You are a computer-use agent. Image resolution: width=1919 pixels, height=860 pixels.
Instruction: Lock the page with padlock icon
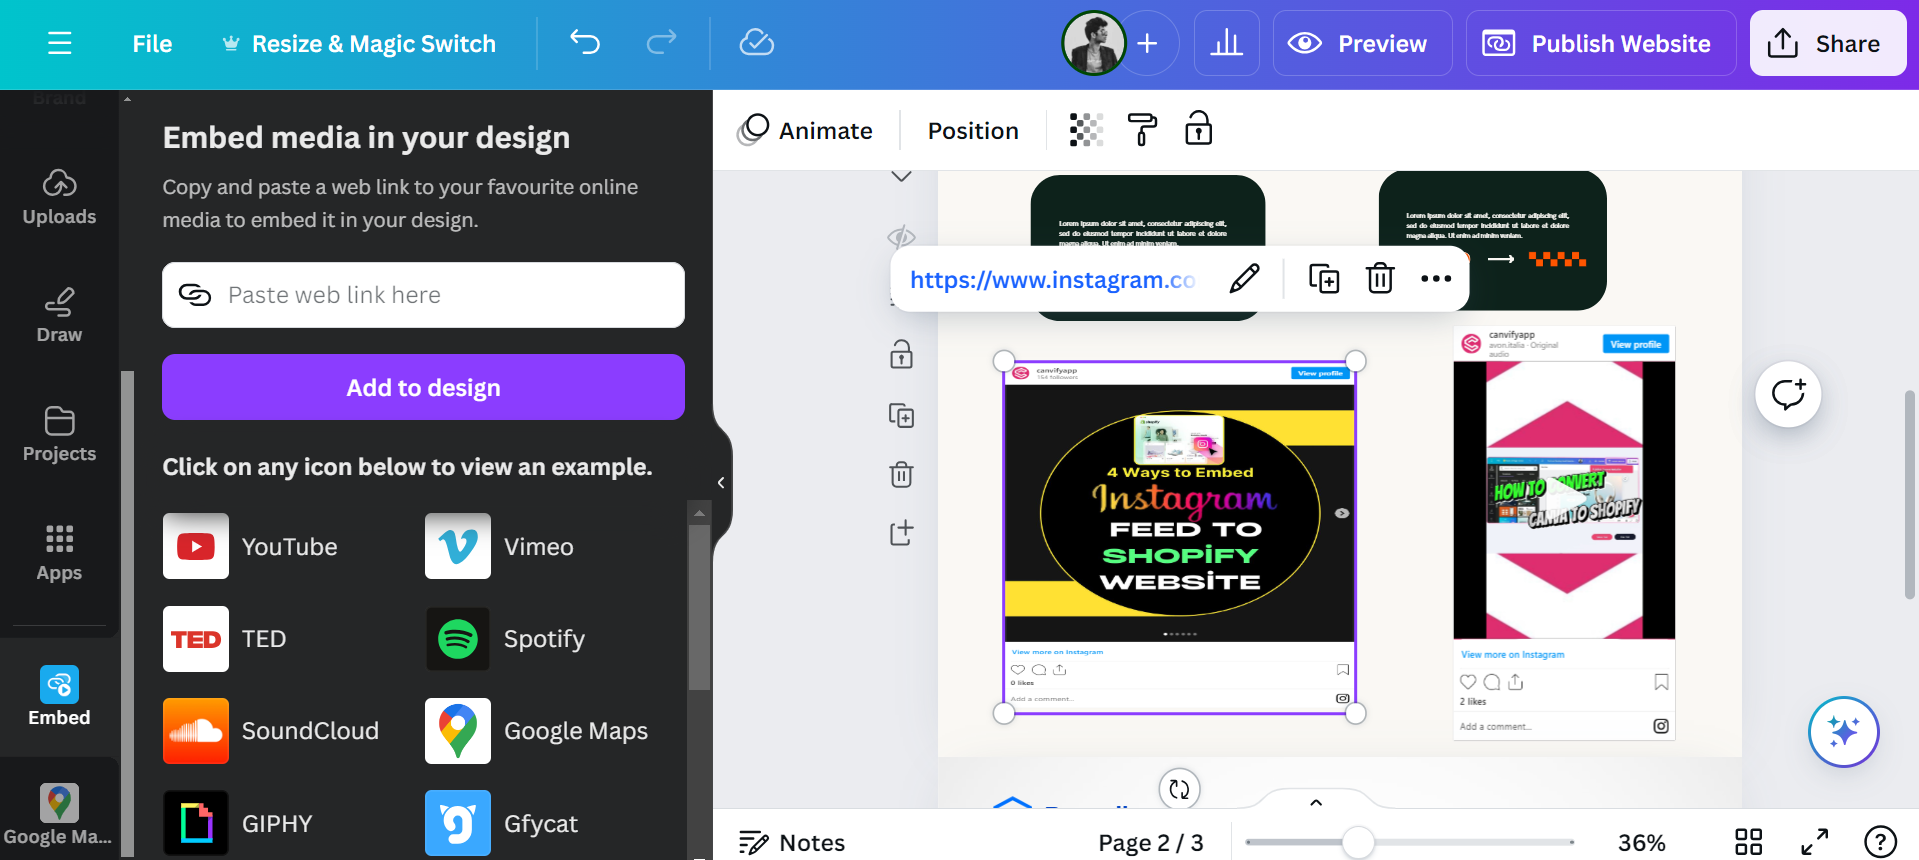[901, 355]
